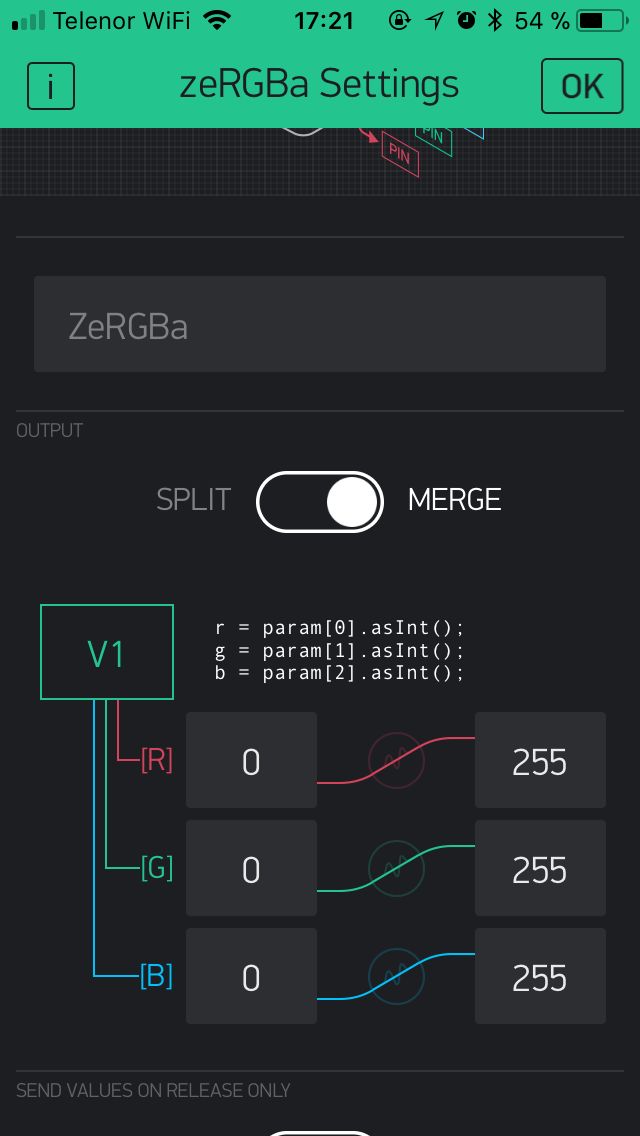The width and height of the screenshot is (640, 1136).
Task: Edit the green channel maximum value 255
Action: 540,868
